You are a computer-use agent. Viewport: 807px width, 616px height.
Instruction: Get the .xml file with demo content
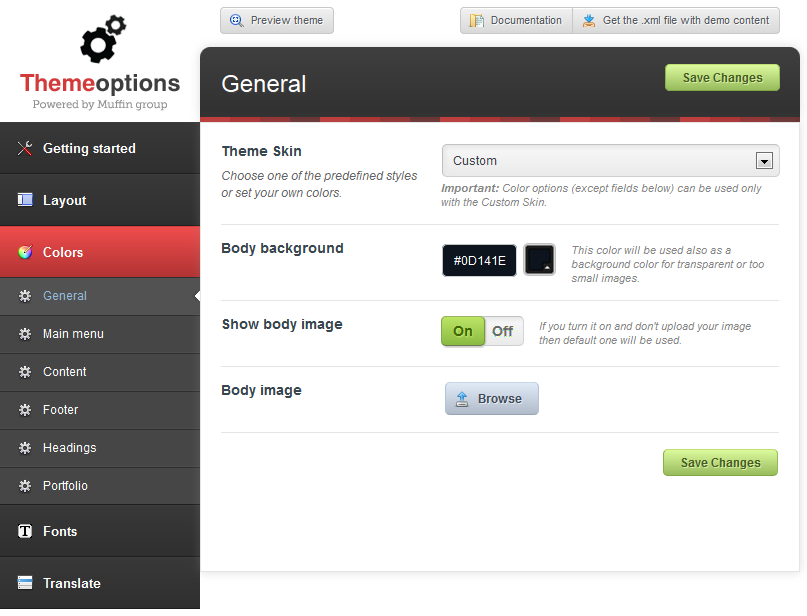(x=676, y=21)
